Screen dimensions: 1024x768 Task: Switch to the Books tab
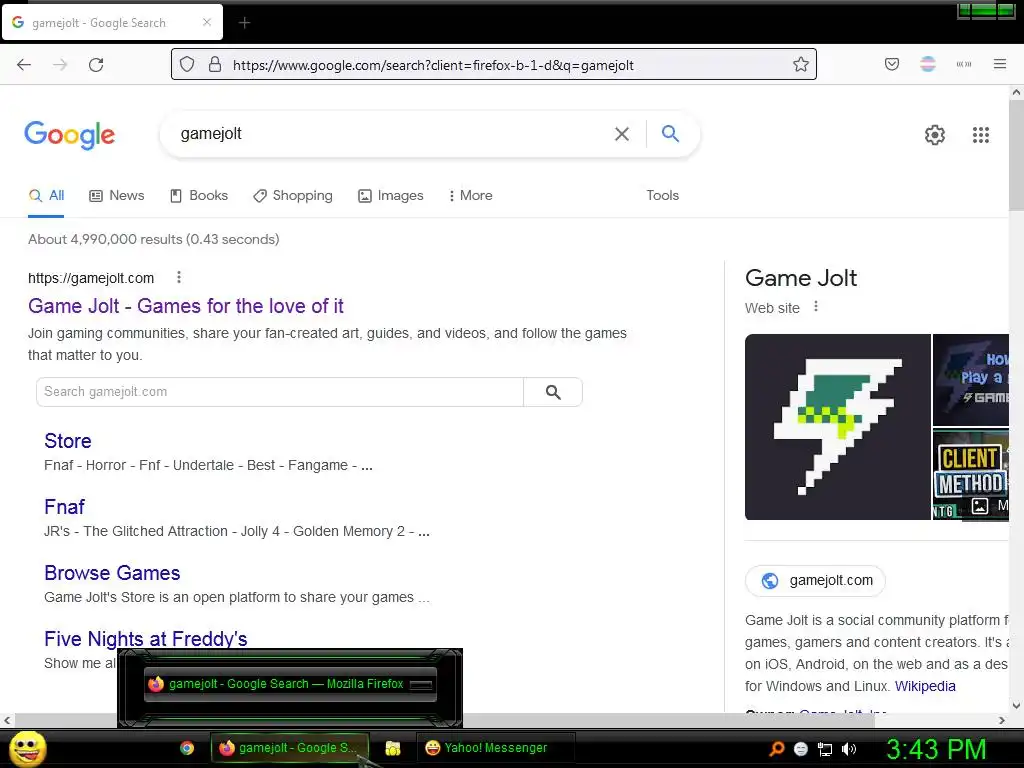tap(199, 195)
